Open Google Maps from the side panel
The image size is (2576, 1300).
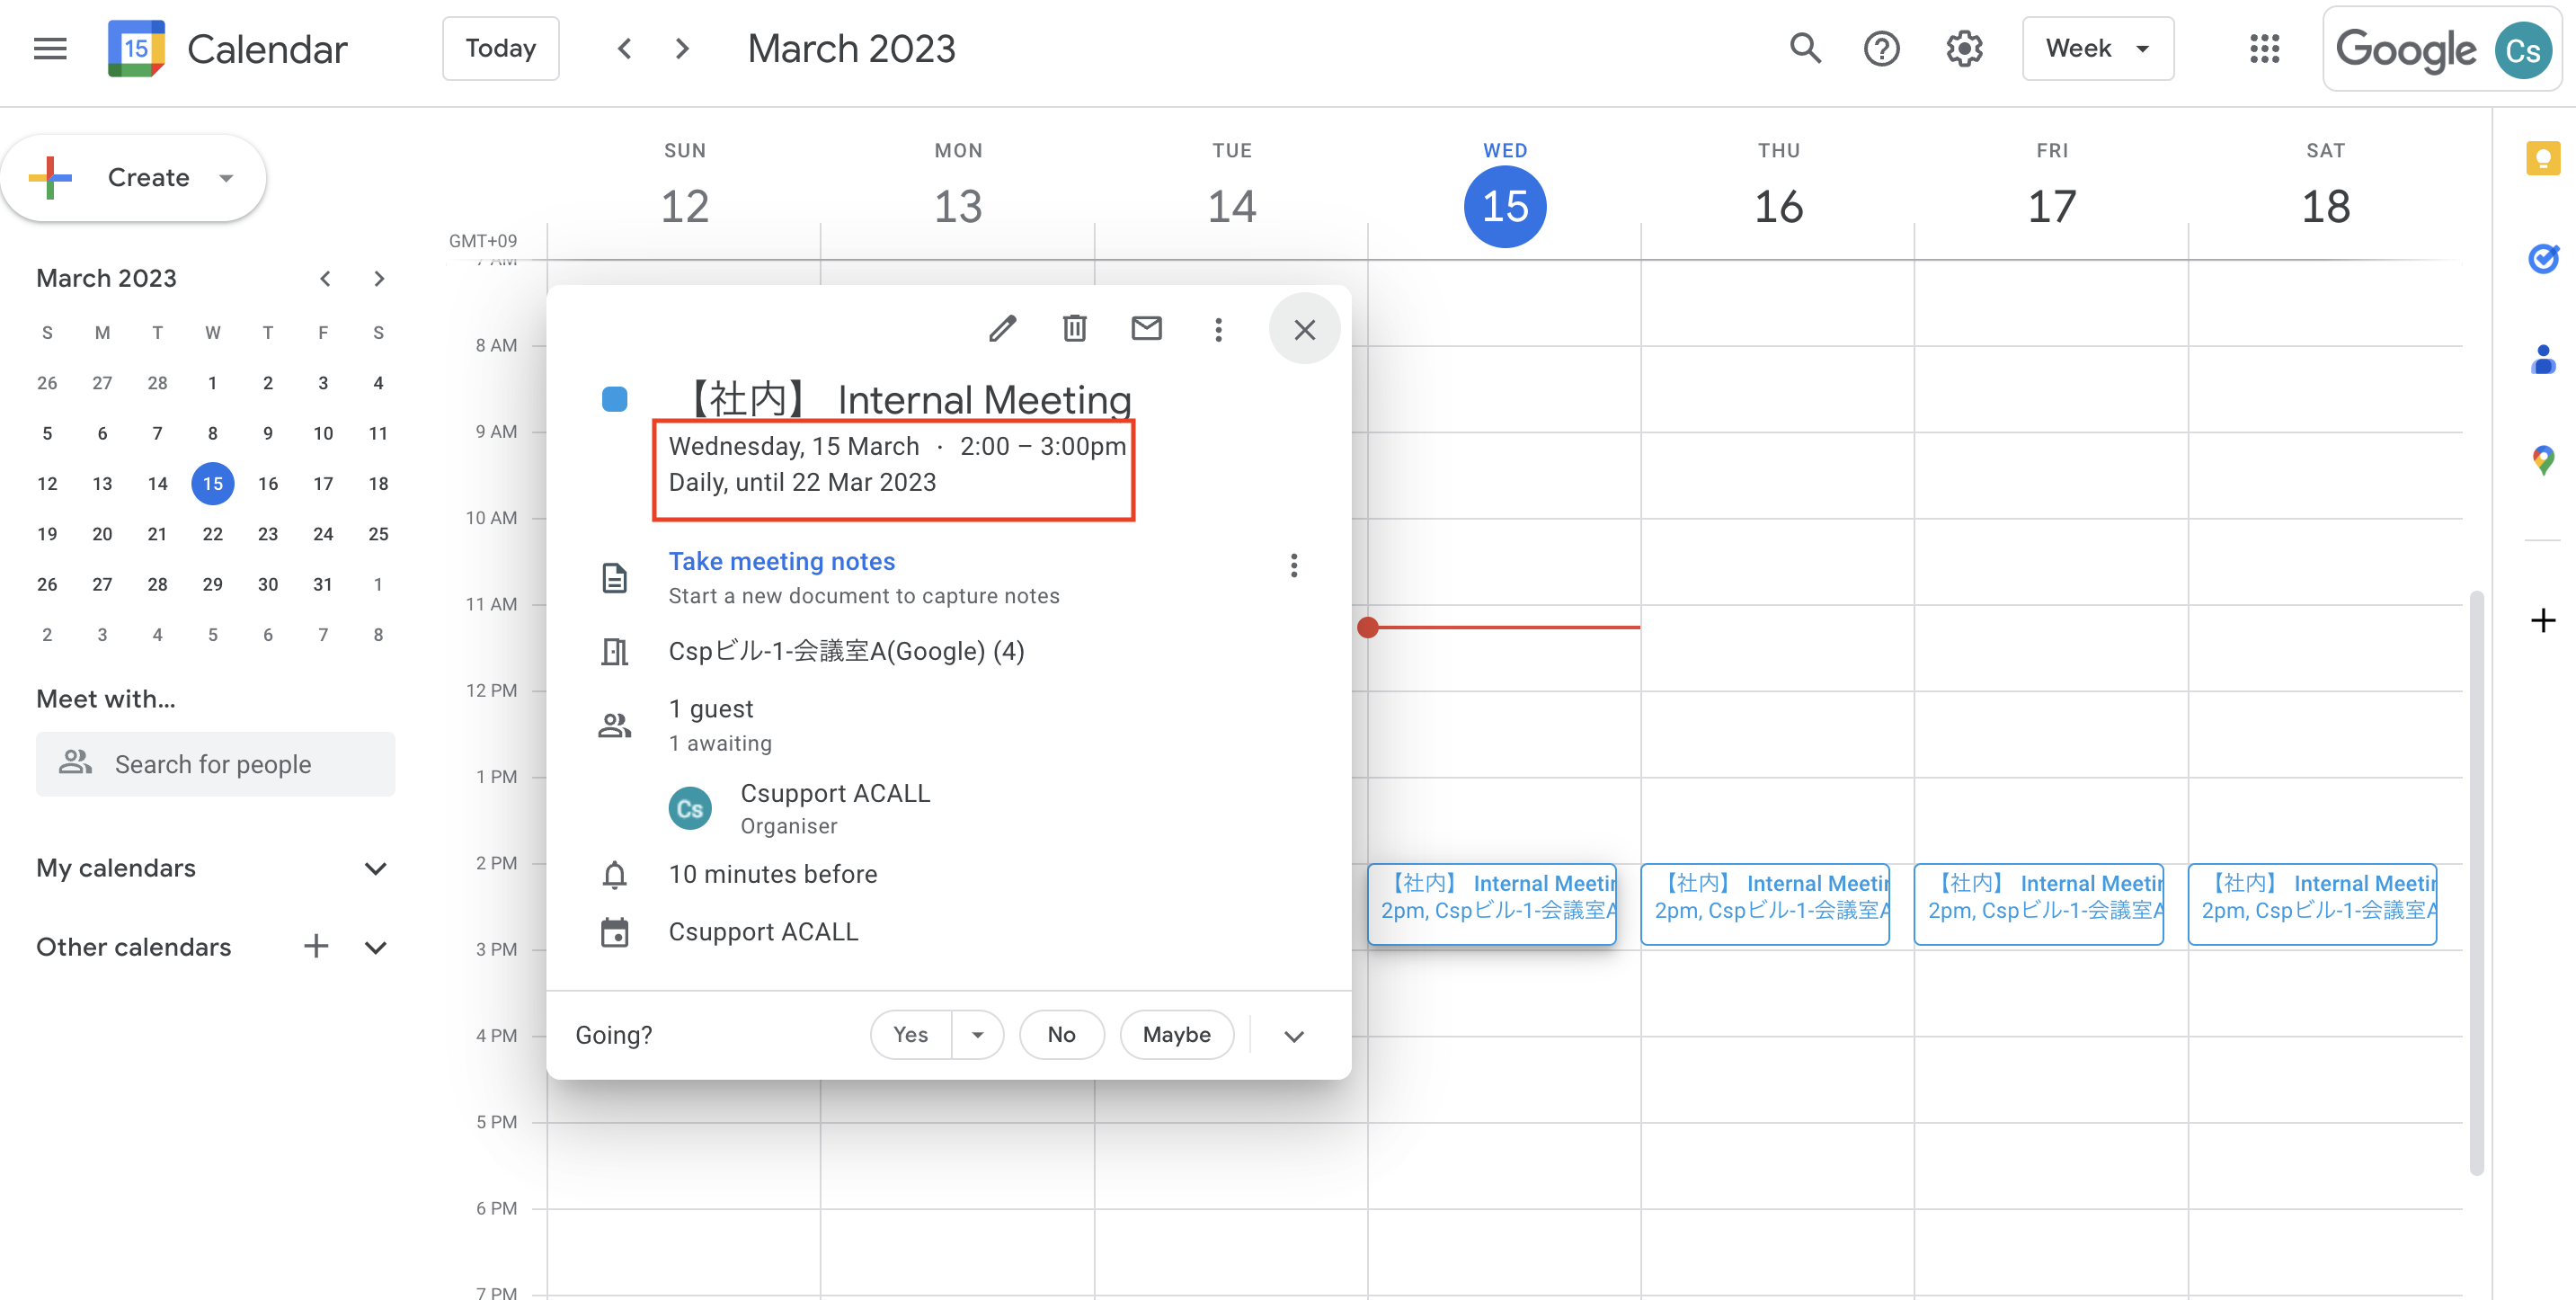(x=2543, y=459)
